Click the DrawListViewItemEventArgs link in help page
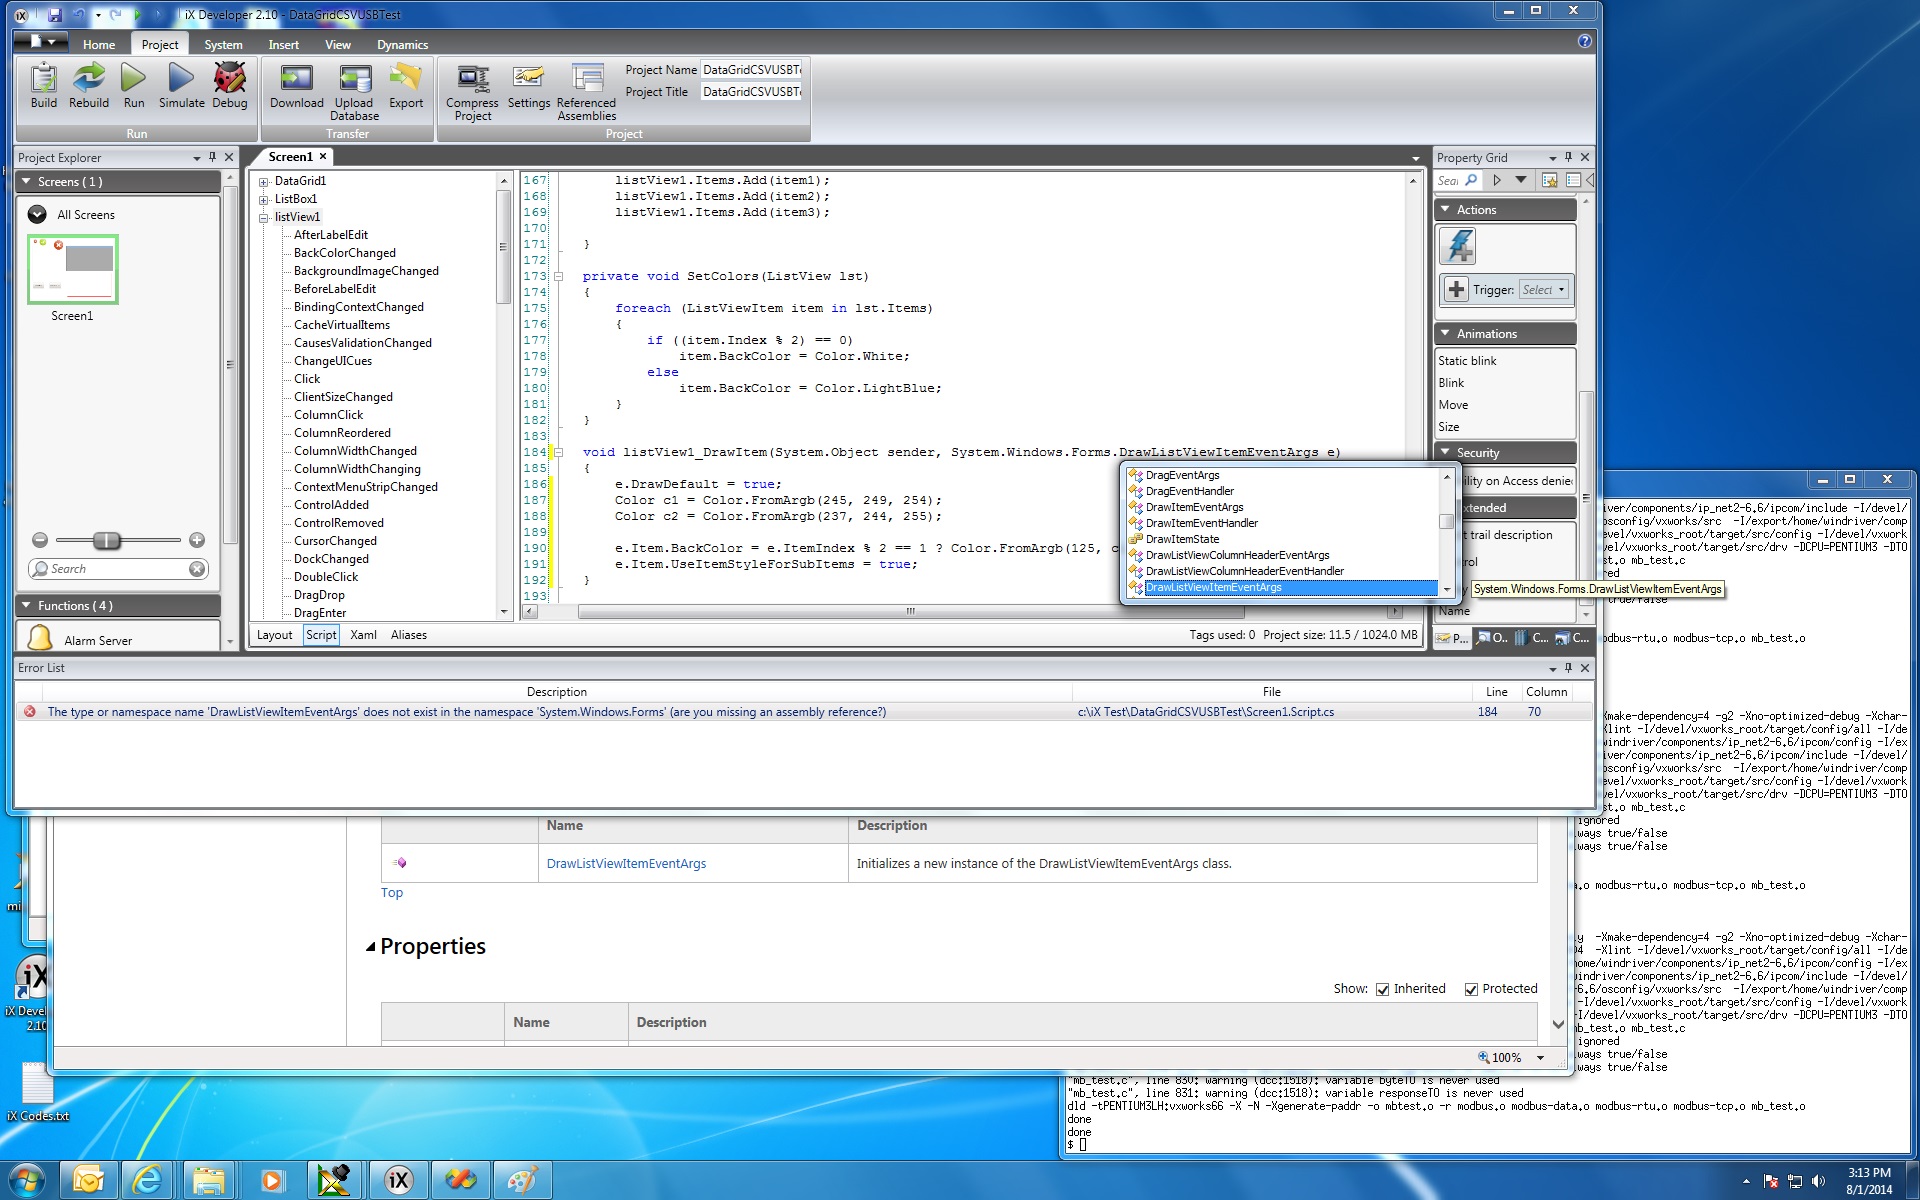1920x1200 pixels. coord(626,864)
